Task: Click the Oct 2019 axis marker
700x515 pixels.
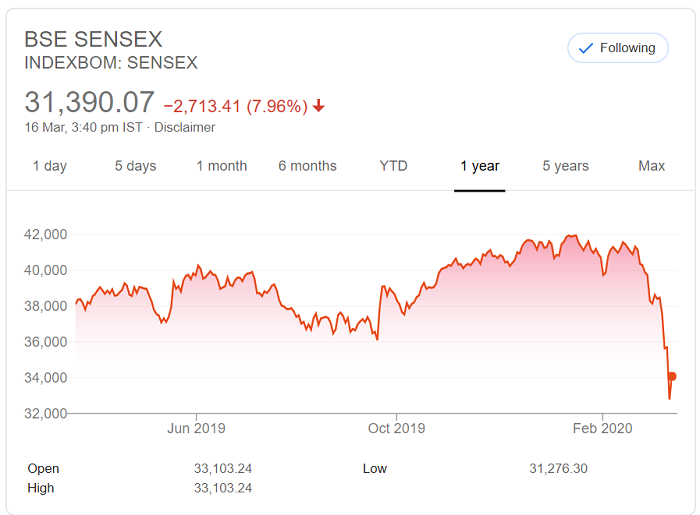Action: [396, 428]
